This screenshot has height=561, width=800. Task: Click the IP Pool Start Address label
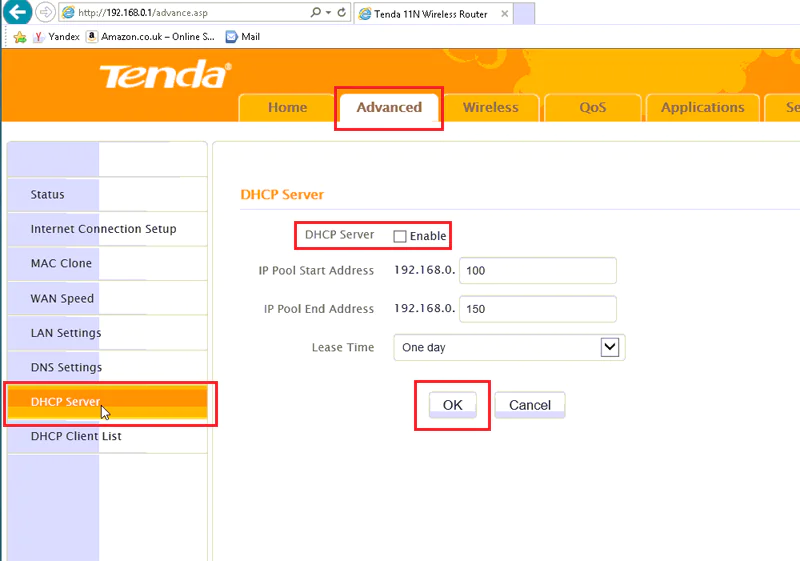pos(316,270)
